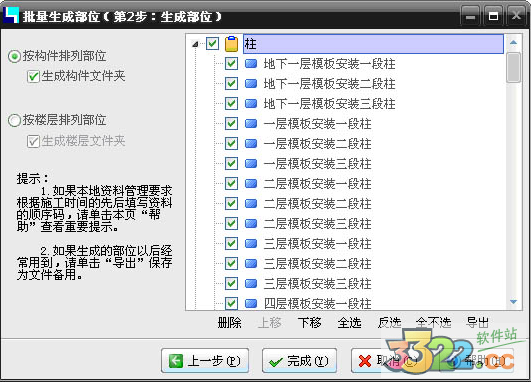Screen dimensions: 531x383
Task: Click blue folder icon of 地下一层模板安装一段柱
Action: [251, 63]
